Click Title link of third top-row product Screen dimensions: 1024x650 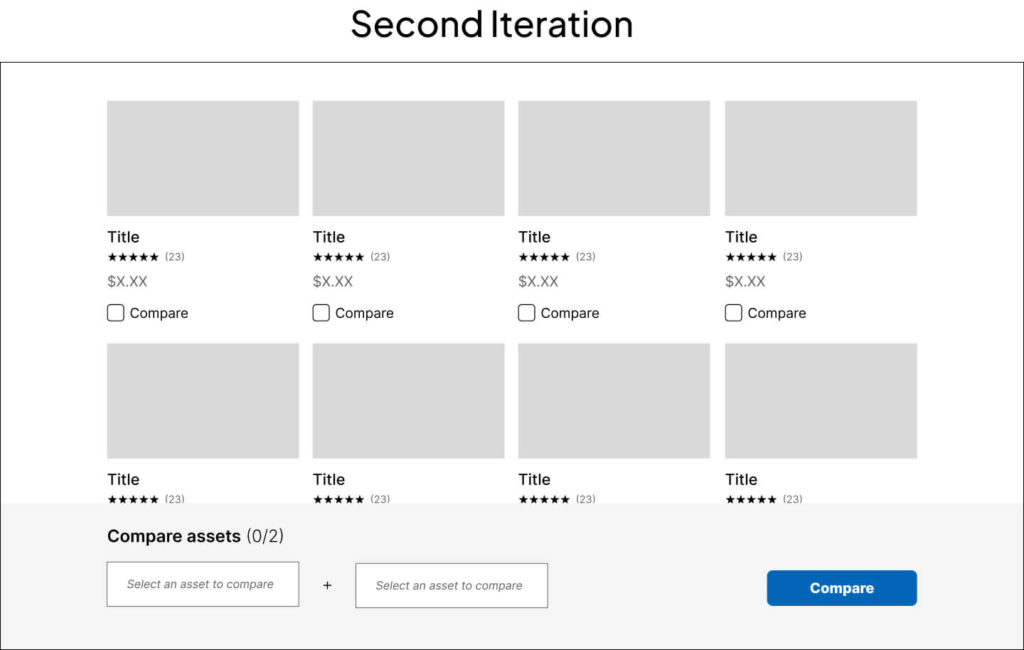click(x=534, y=237)
